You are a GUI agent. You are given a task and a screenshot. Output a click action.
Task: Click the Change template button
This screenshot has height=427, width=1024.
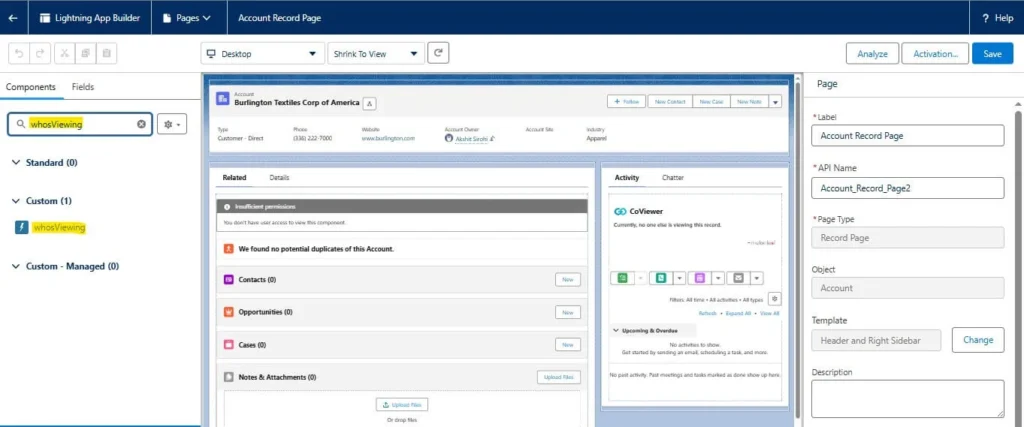(977, 340)
